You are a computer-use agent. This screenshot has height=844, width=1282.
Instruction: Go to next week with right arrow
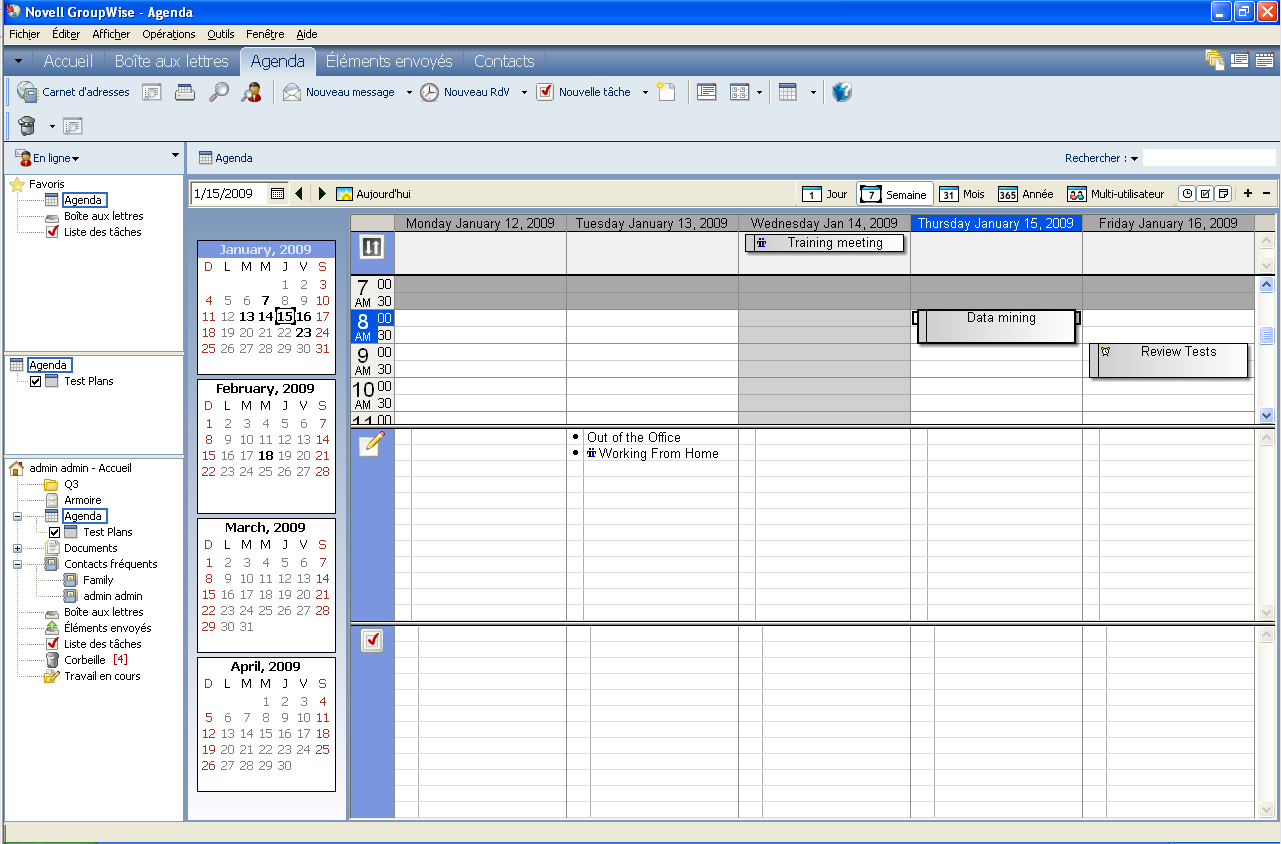tap(322, 194)
